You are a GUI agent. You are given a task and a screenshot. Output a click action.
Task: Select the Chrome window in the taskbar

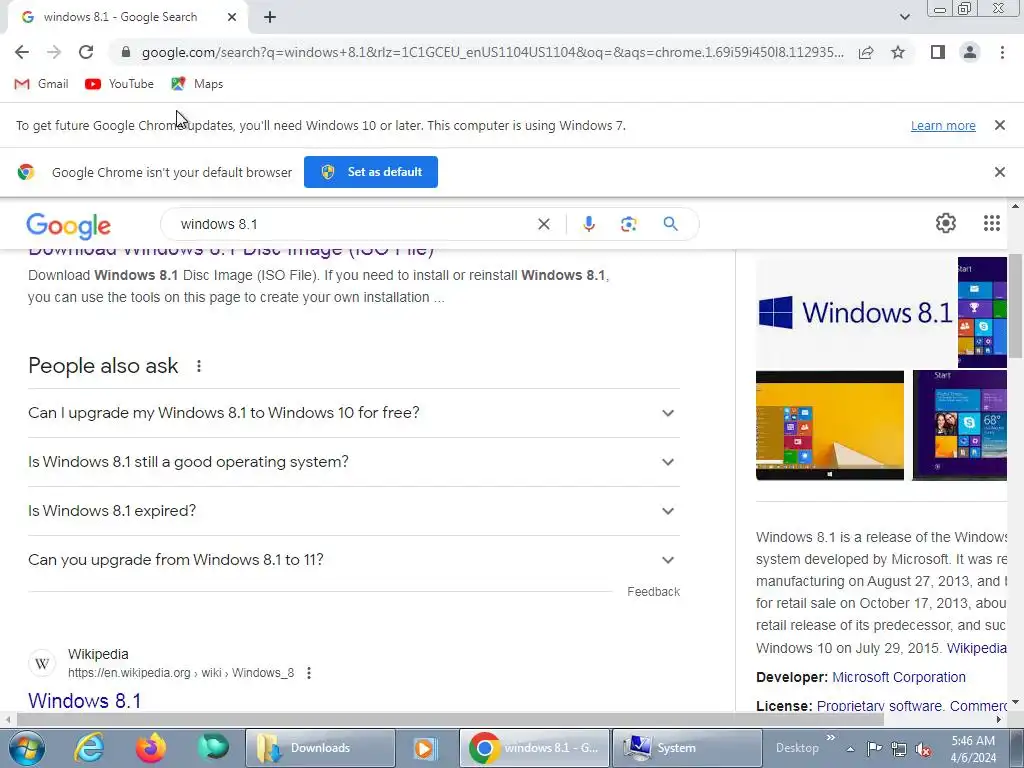click(534, 748)
